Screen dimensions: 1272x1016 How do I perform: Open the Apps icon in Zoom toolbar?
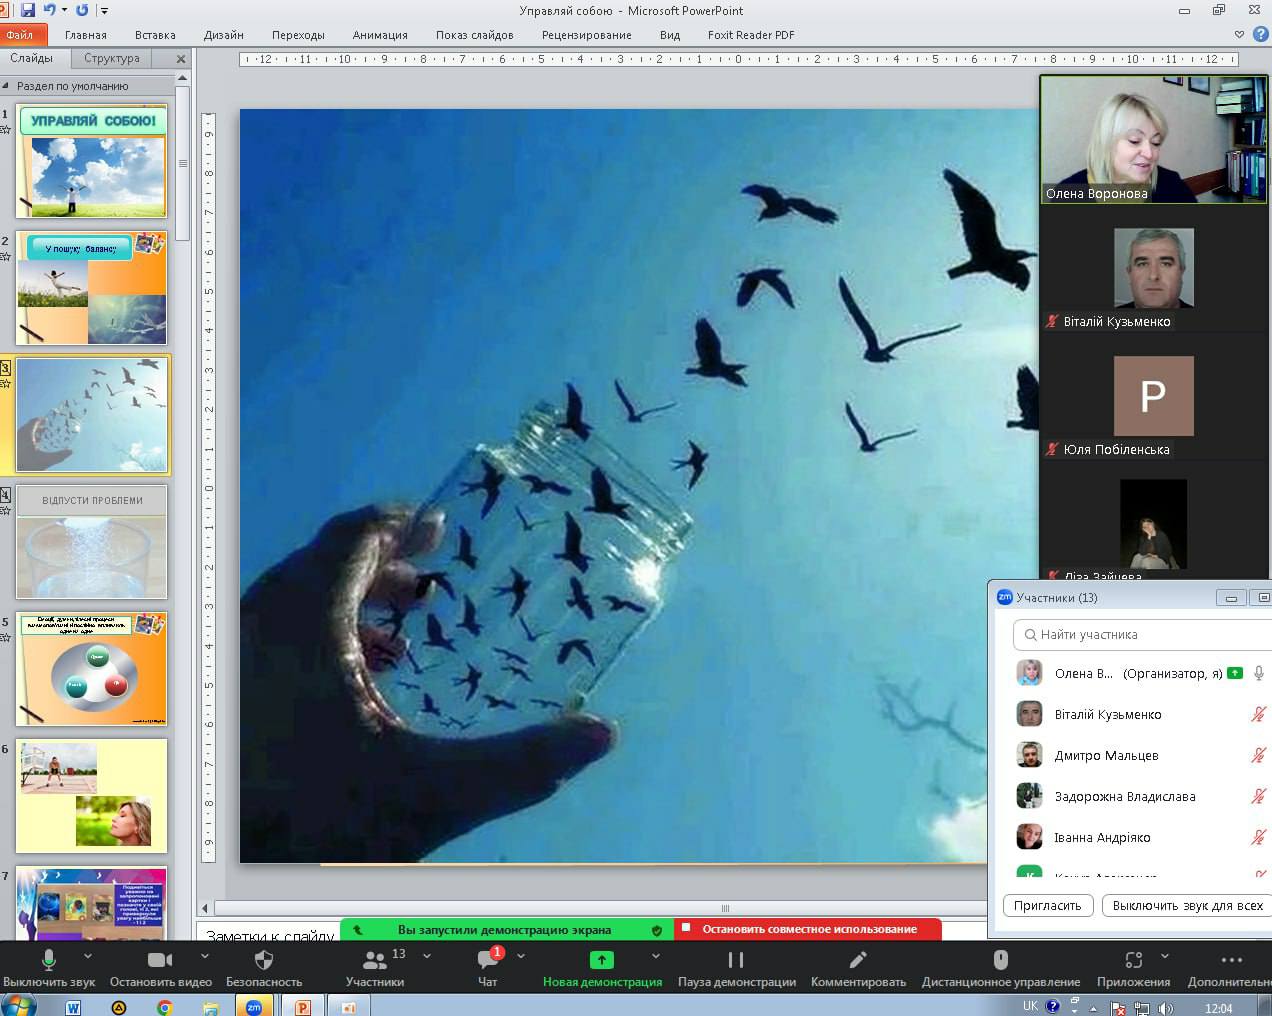pos(1133,960)
